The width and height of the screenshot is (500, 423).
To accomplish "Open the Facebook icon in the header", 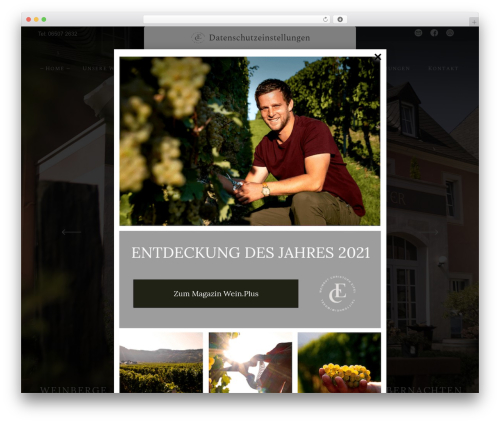I will click(x=434, y=33).
